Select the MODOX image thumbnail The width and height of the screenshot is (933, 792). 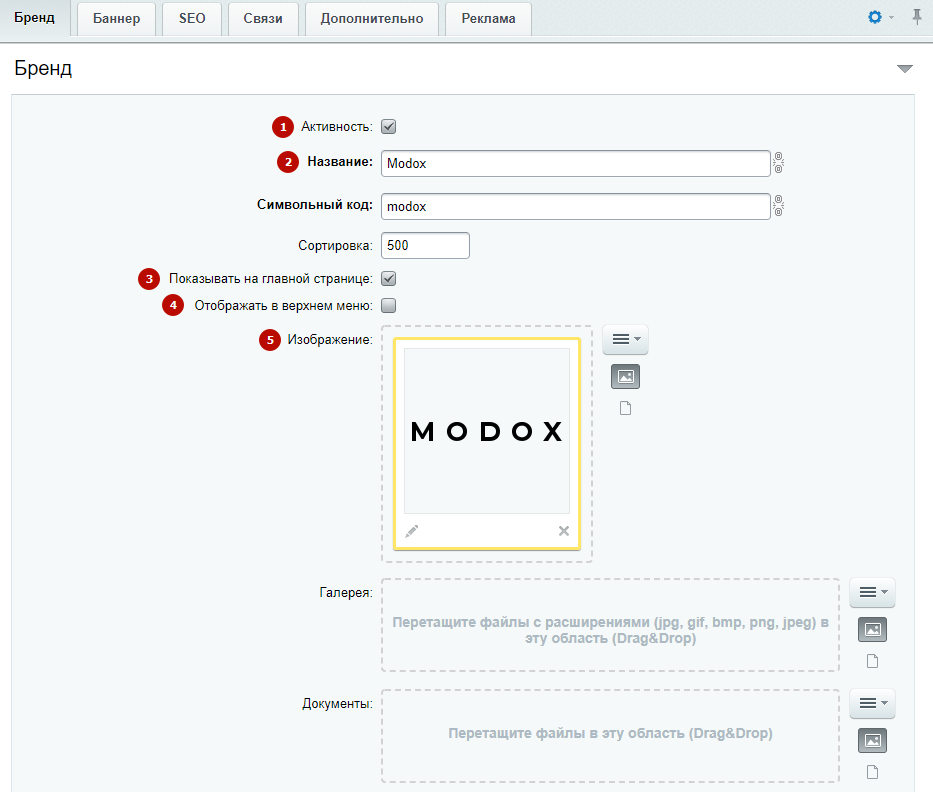[x=487, y=431]
